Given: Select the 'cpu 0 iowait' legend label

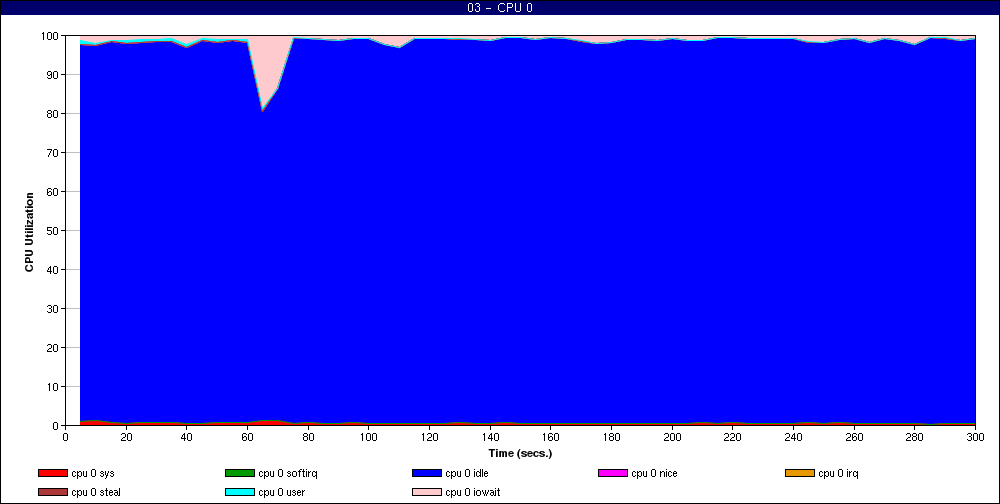Looking at the screenshot, I should click(473, 493).
